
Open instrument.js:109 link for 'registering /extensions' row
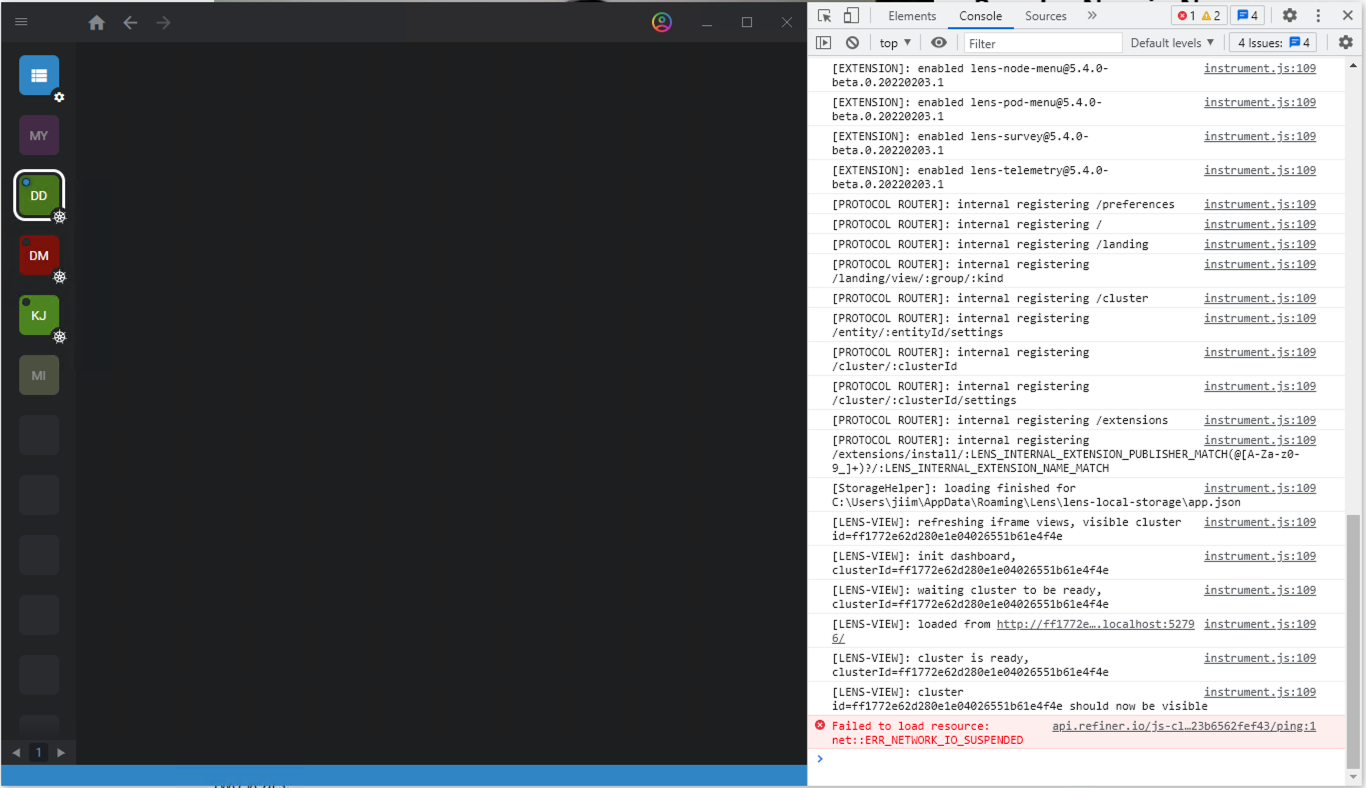[1260, 420]
